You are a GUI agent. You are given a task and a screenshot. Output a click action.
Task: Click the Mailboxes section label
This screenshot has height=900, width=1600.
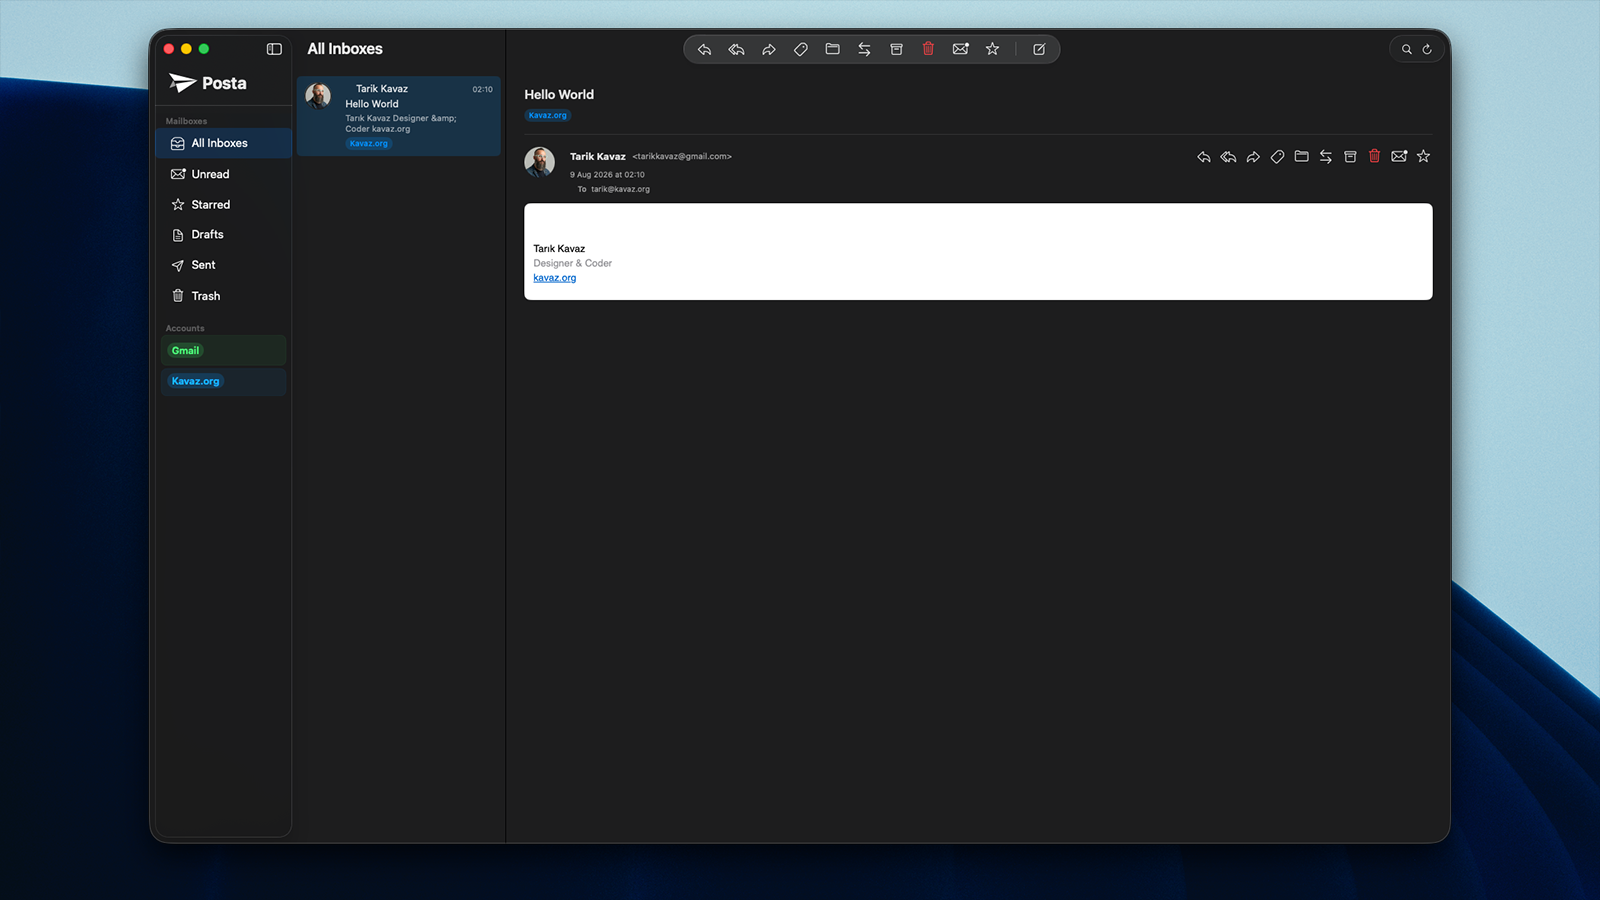pos(186,121)
